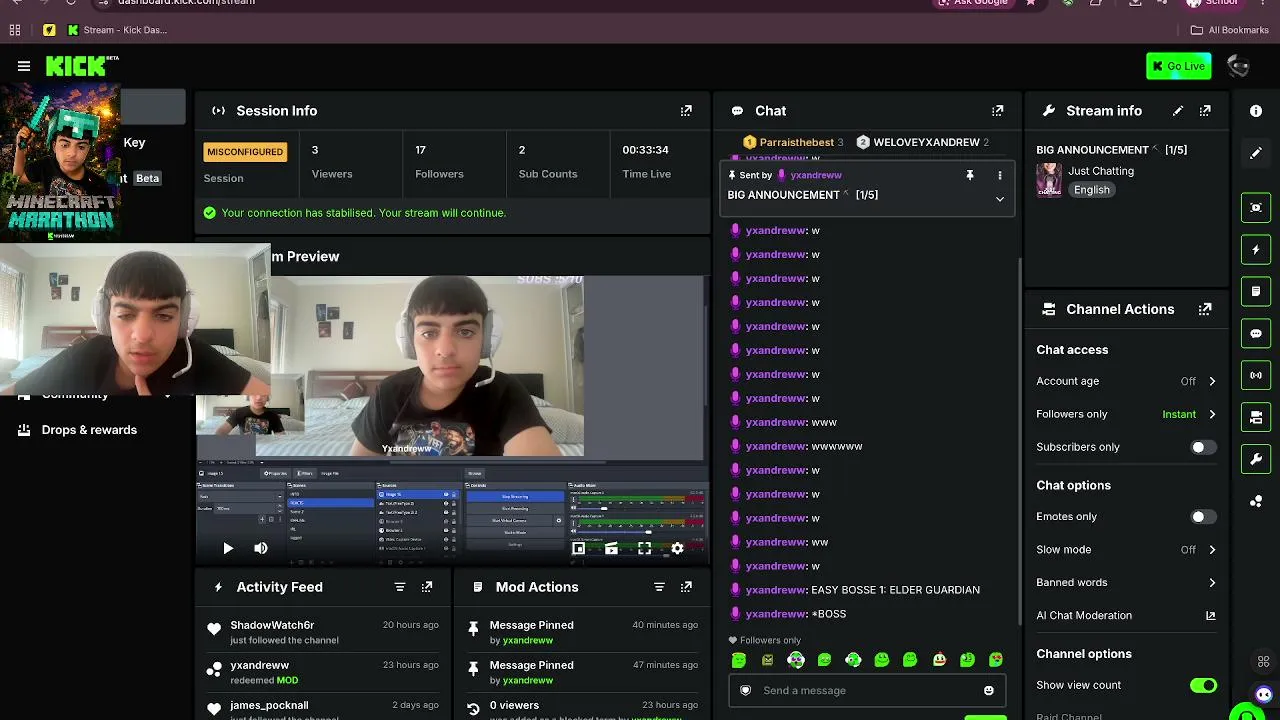This screenshot has width=1280, height=720.
Task: Select the Stream - Kick Dashboard browser tab
Action: (116, 30)
